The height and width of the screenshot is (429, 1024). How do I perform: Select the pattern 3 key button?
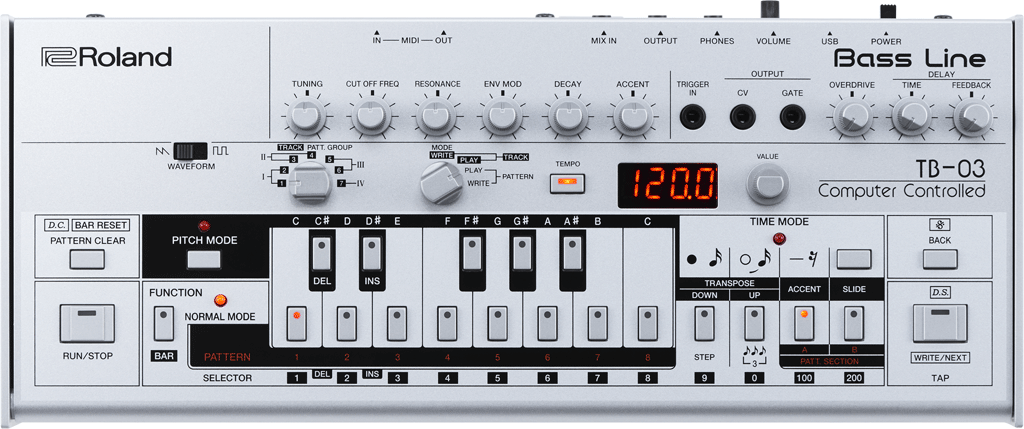click(397, 323)
